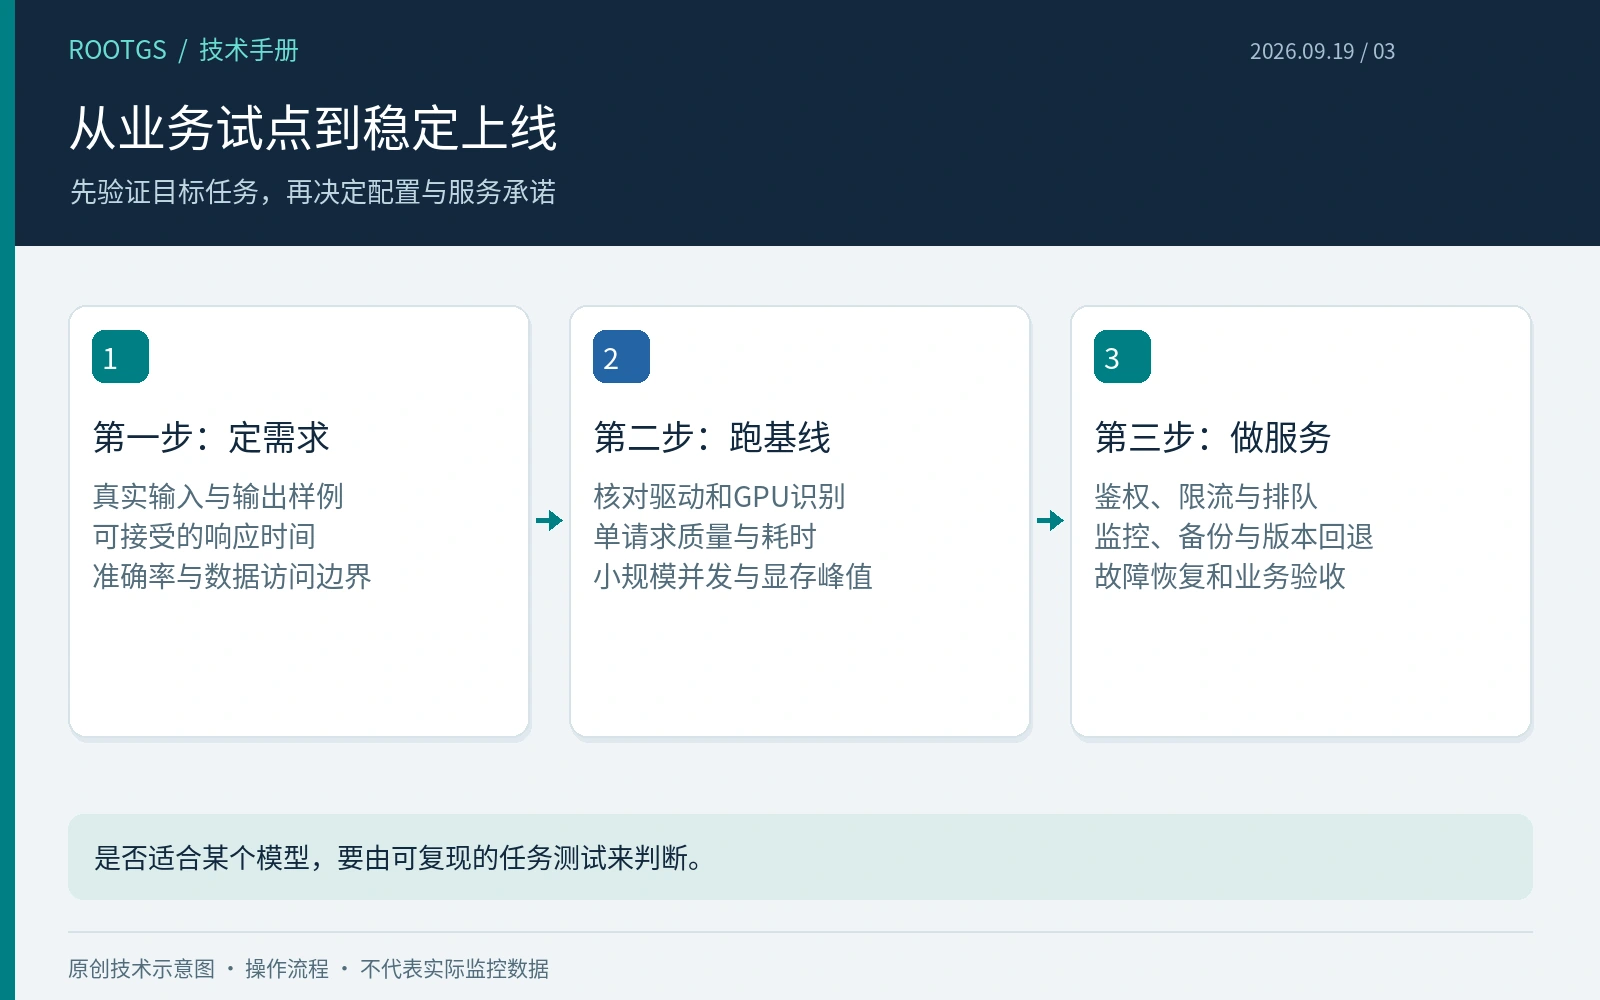Click line 可接受的响应时间
Image resolution: width=1600 pixels, height=1000 pixels.
[204, 536]
